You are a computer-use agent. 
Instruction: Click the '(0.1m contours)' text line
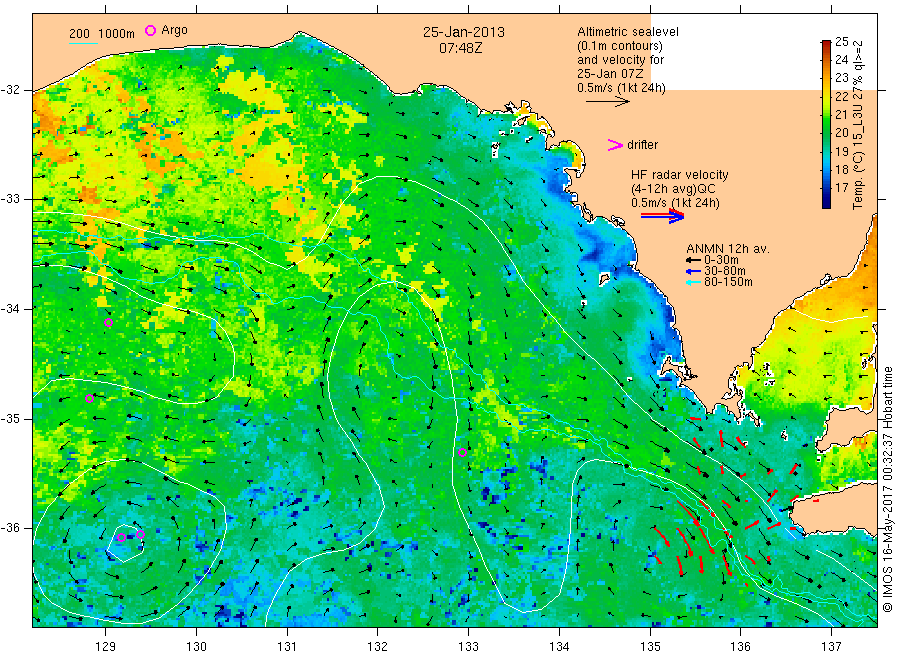click(619, 46)
